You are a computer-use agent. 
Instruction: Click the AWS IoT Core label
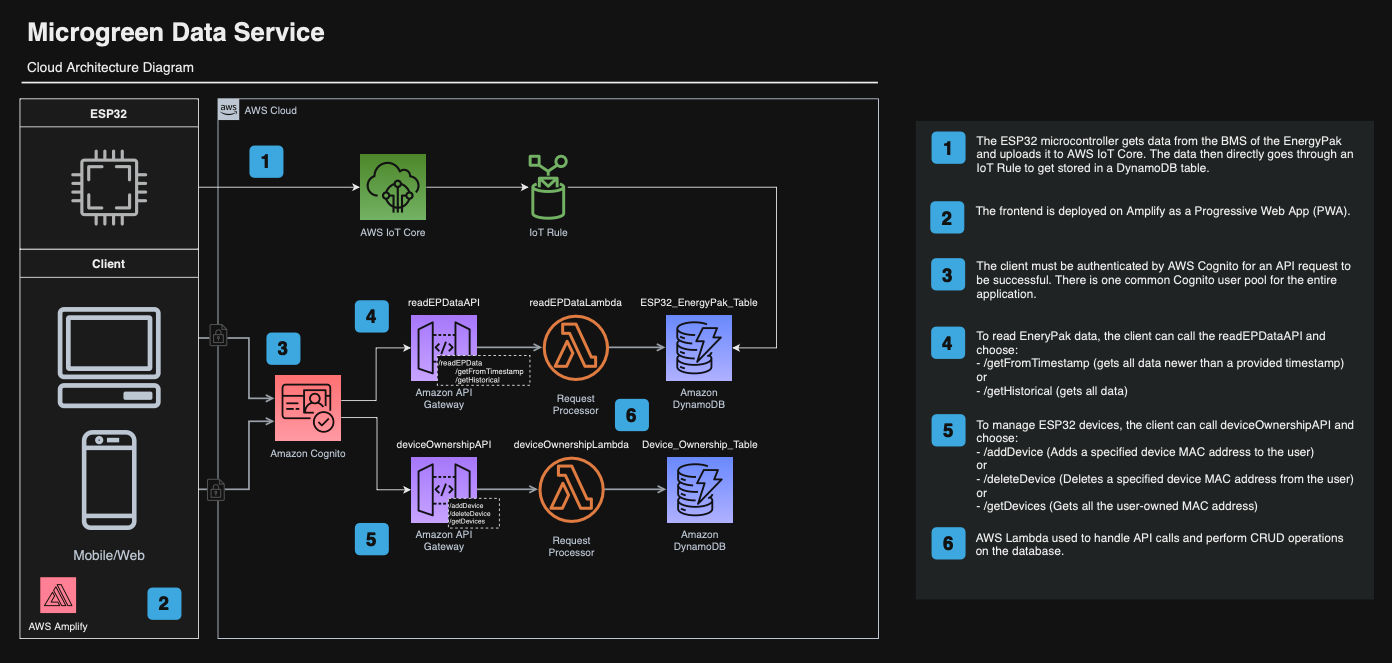click(x=393, y=232)
